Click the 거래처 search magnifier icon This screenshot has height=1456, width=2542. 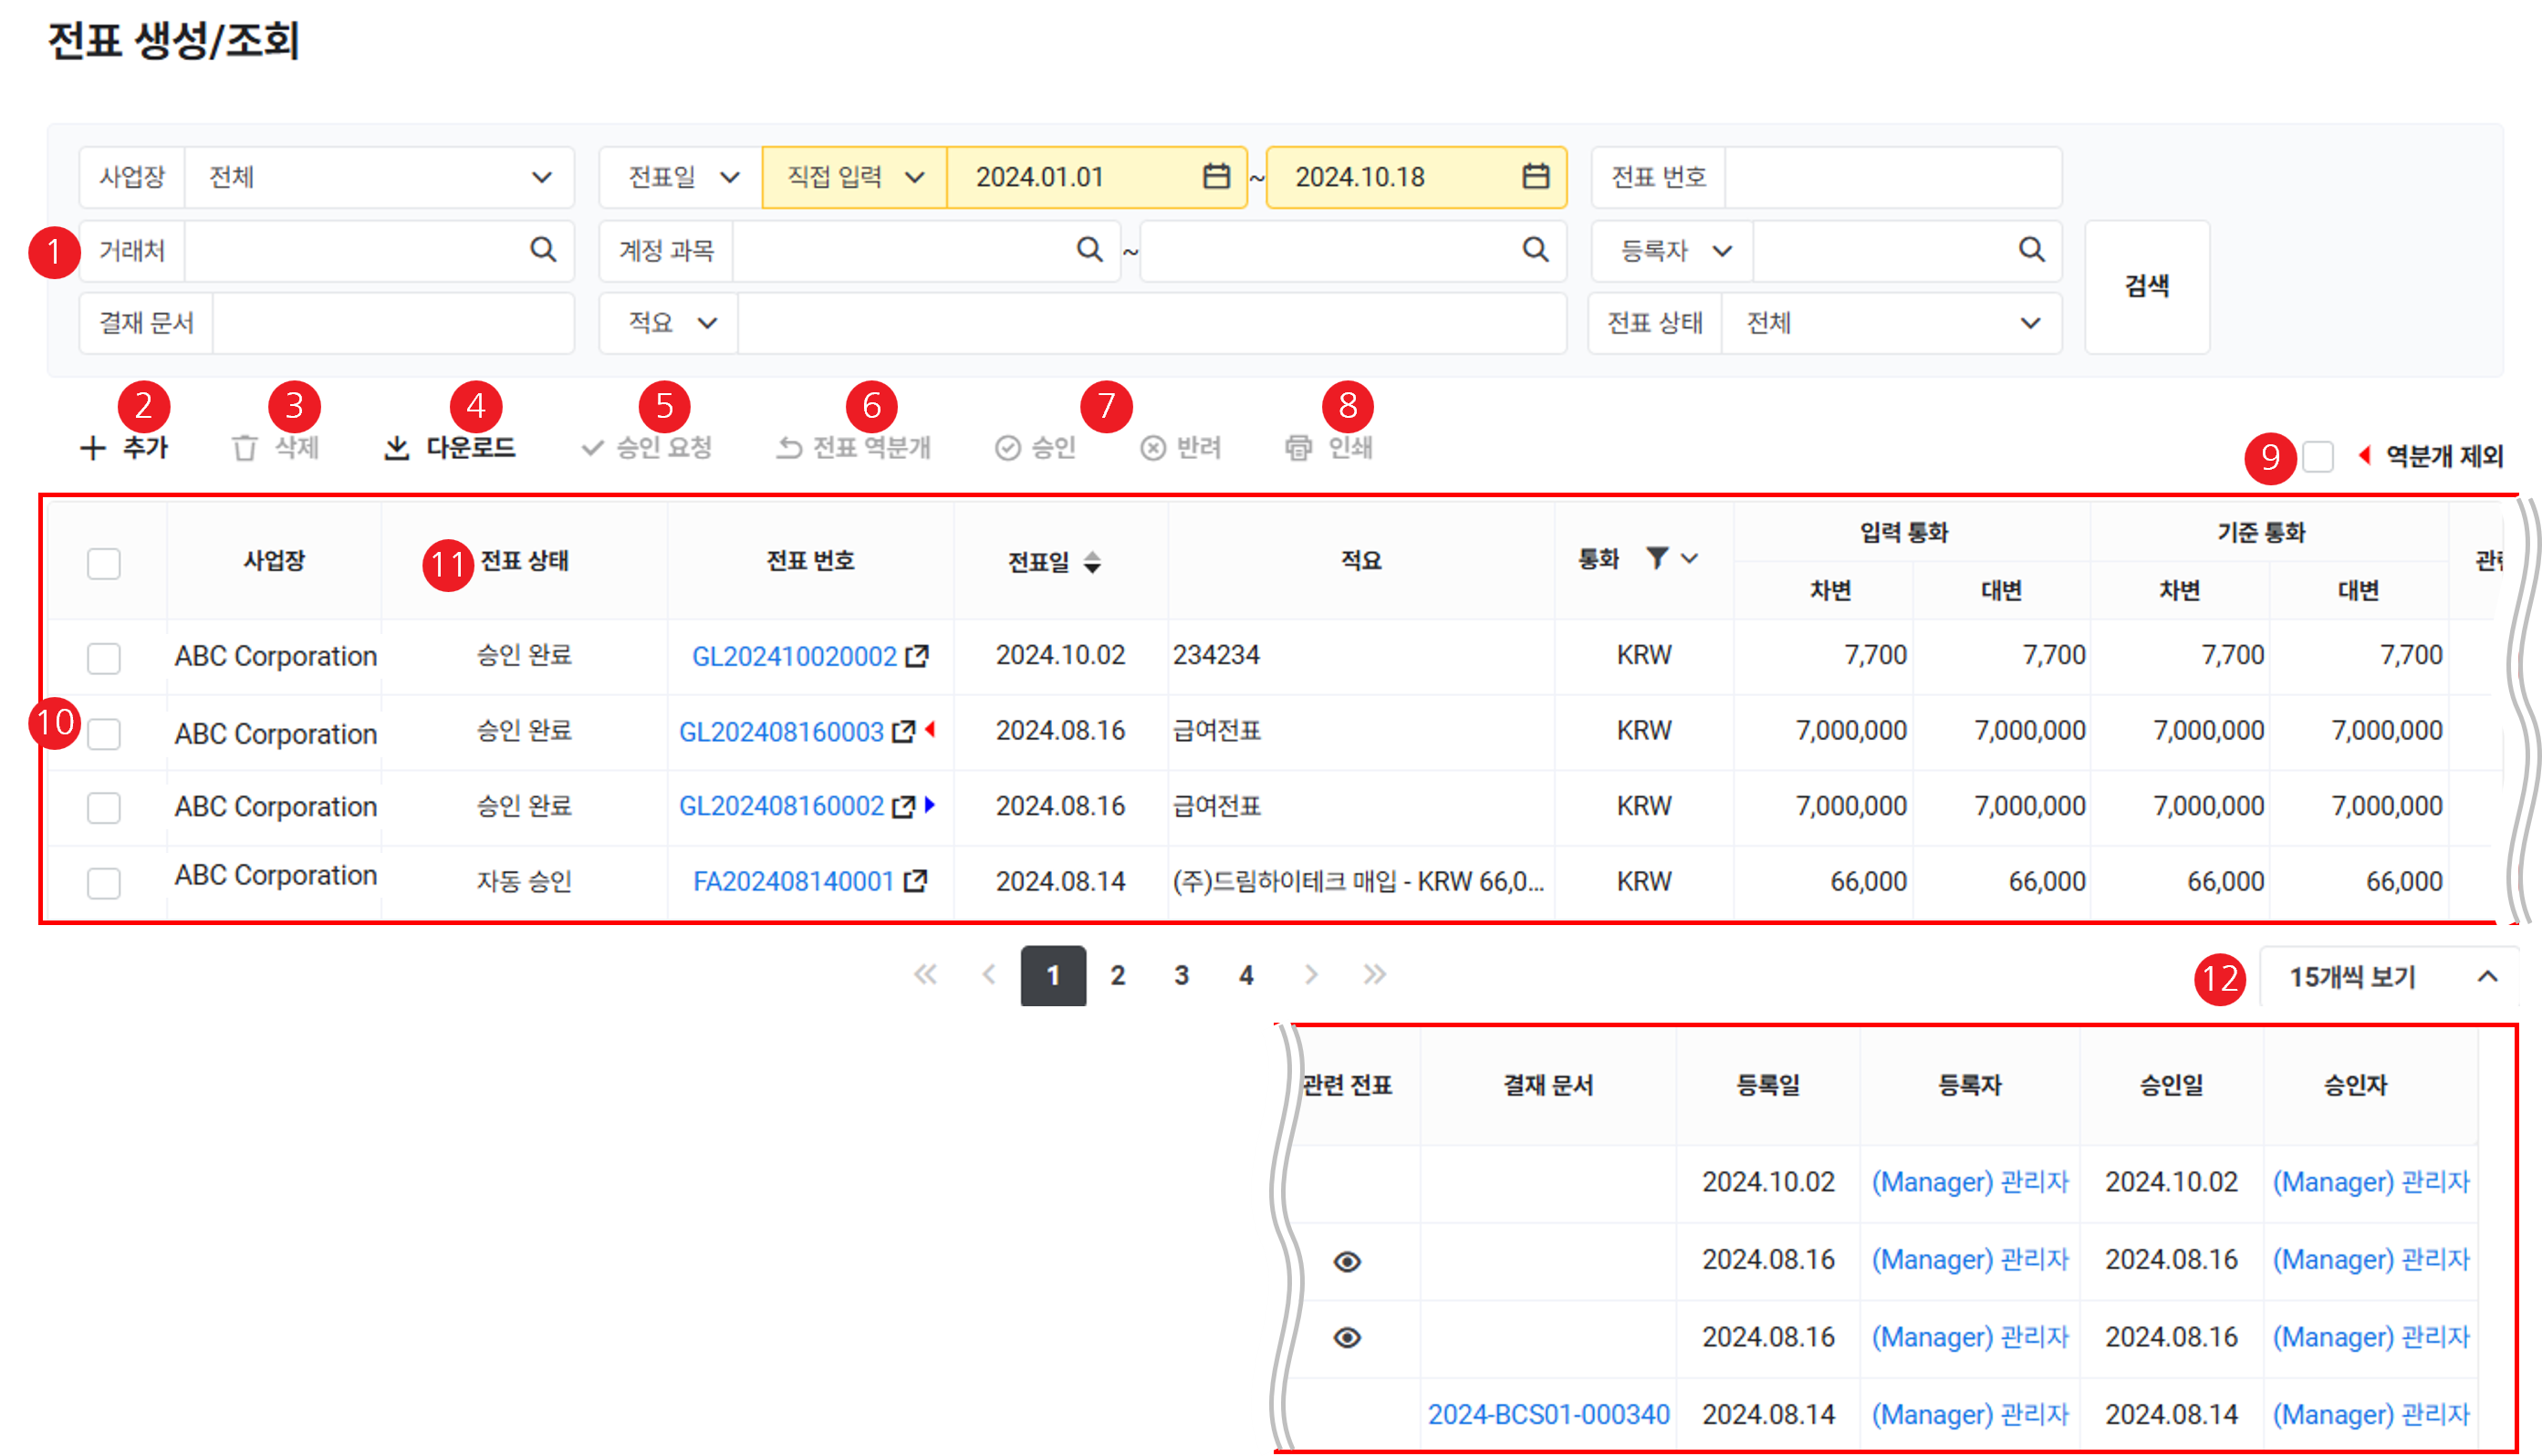click(x=542, y=250)
